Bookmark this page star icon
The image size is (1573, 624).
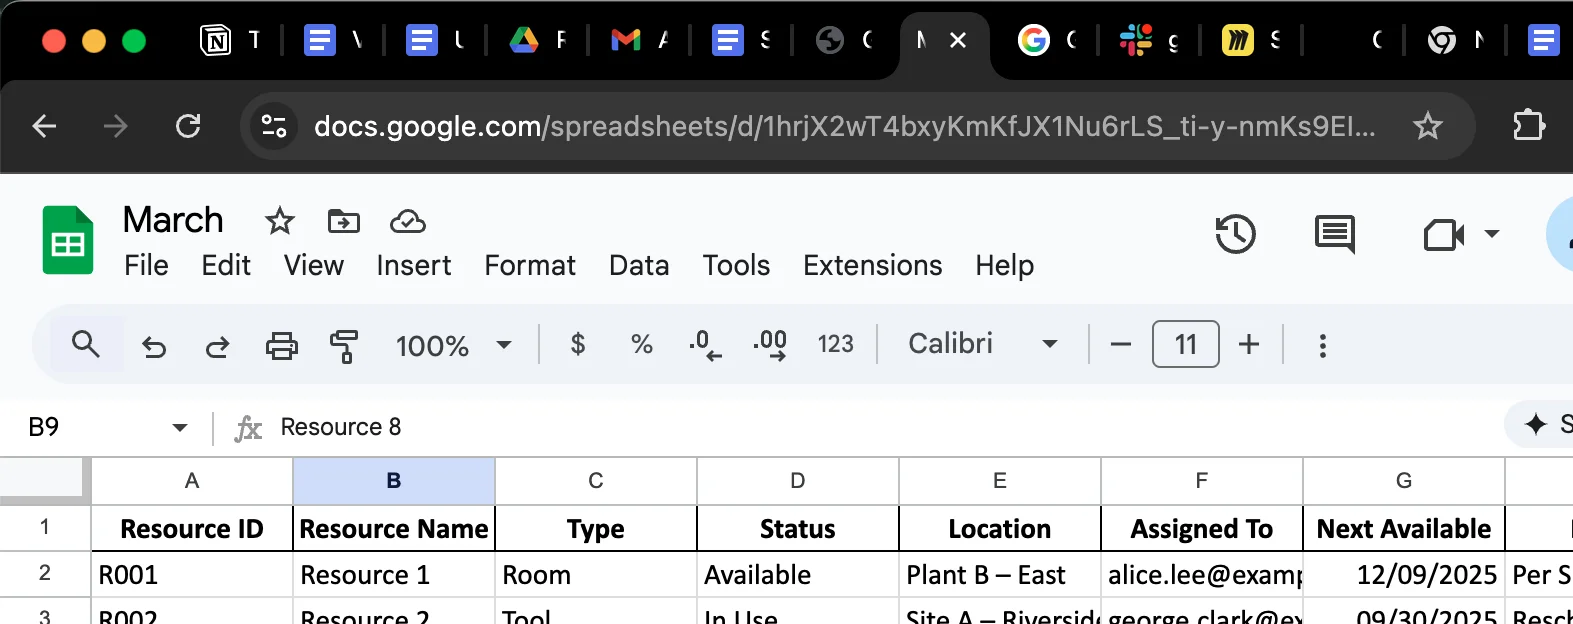(x=1427, y=126)
